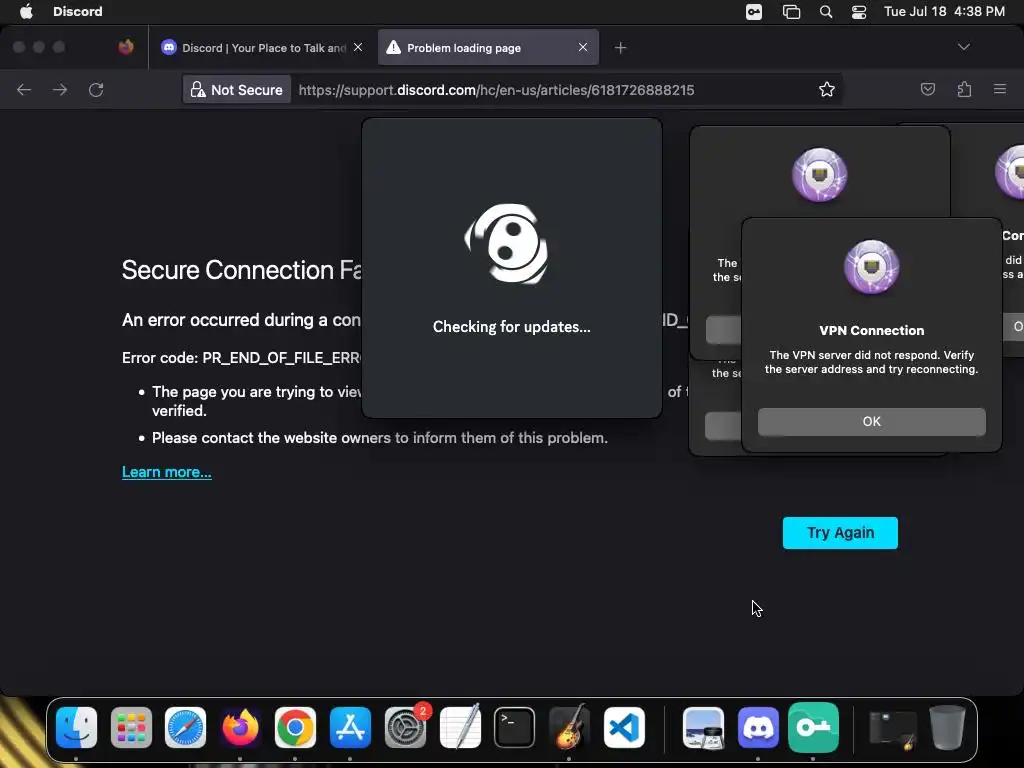
Task: Go back to the previous page
Action: [24, 89]
